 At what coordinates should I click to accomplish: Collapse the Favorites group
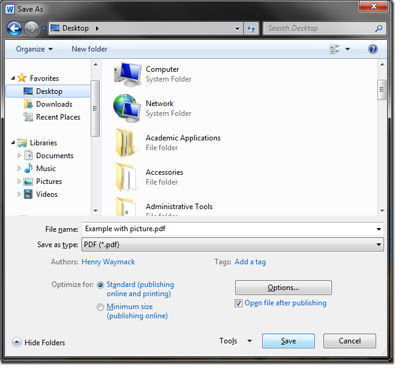[x=13, y=78]
